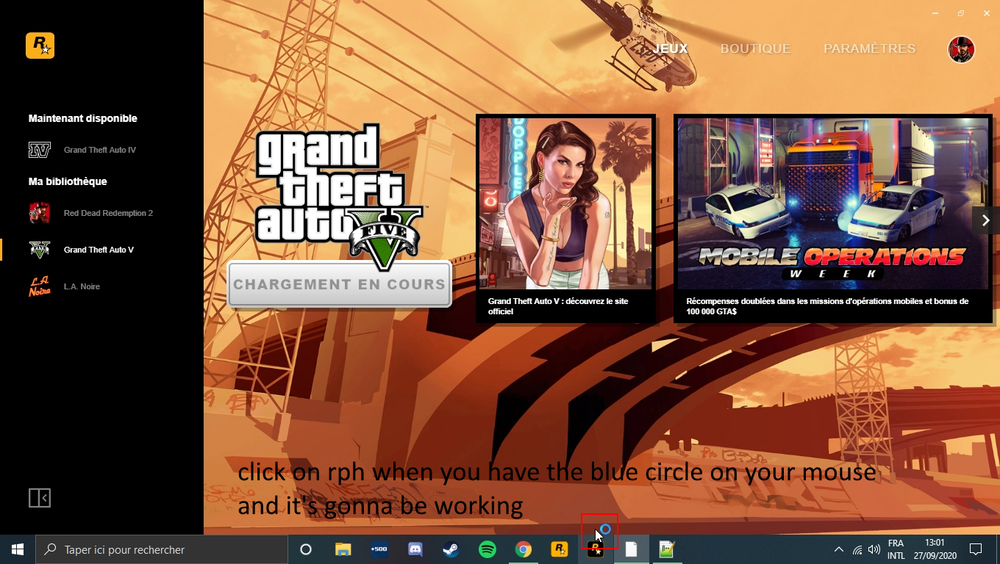Restore the Rockstar Launcher window size
The width and height of the screenshot is (1000, 564).
click(961, 13)
